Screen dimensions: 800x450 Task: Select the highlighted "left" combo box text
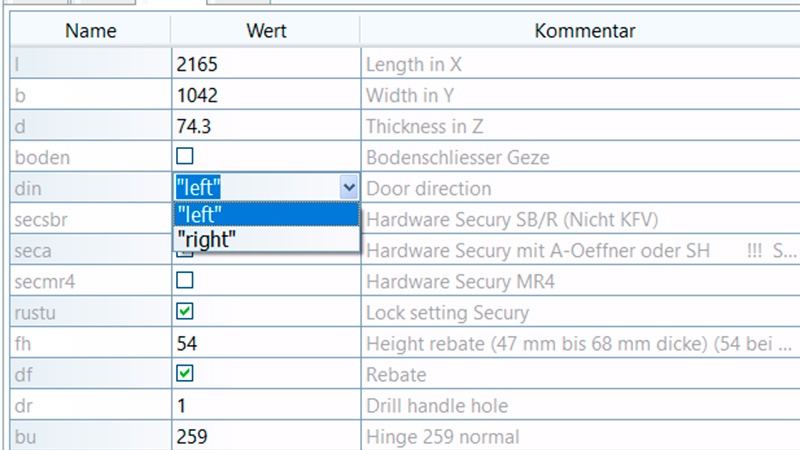[198, 187]
